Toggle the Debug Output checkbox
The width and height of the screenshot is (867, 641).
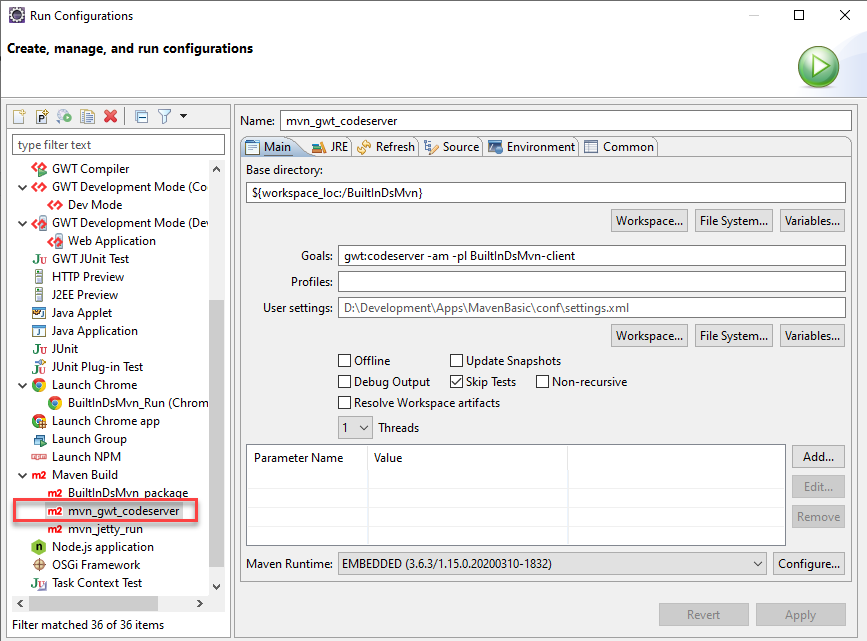[x=345, y=382]
